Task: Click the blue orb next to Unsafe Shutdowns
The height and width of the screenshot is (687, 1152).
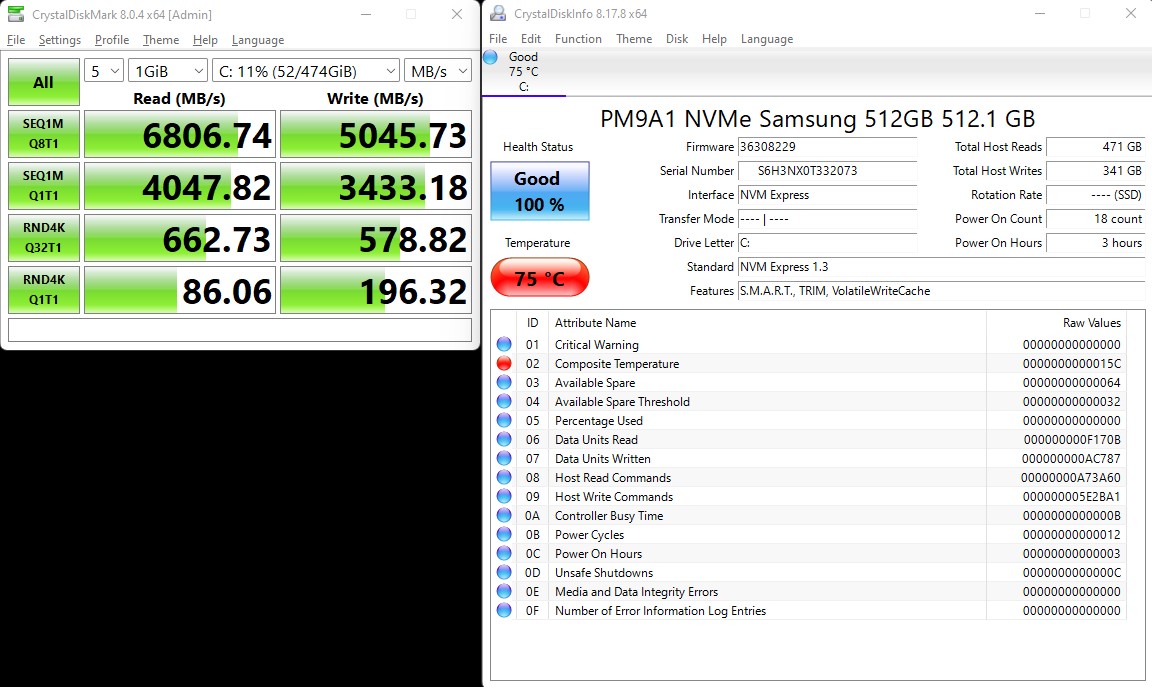Action: [504, 573]
